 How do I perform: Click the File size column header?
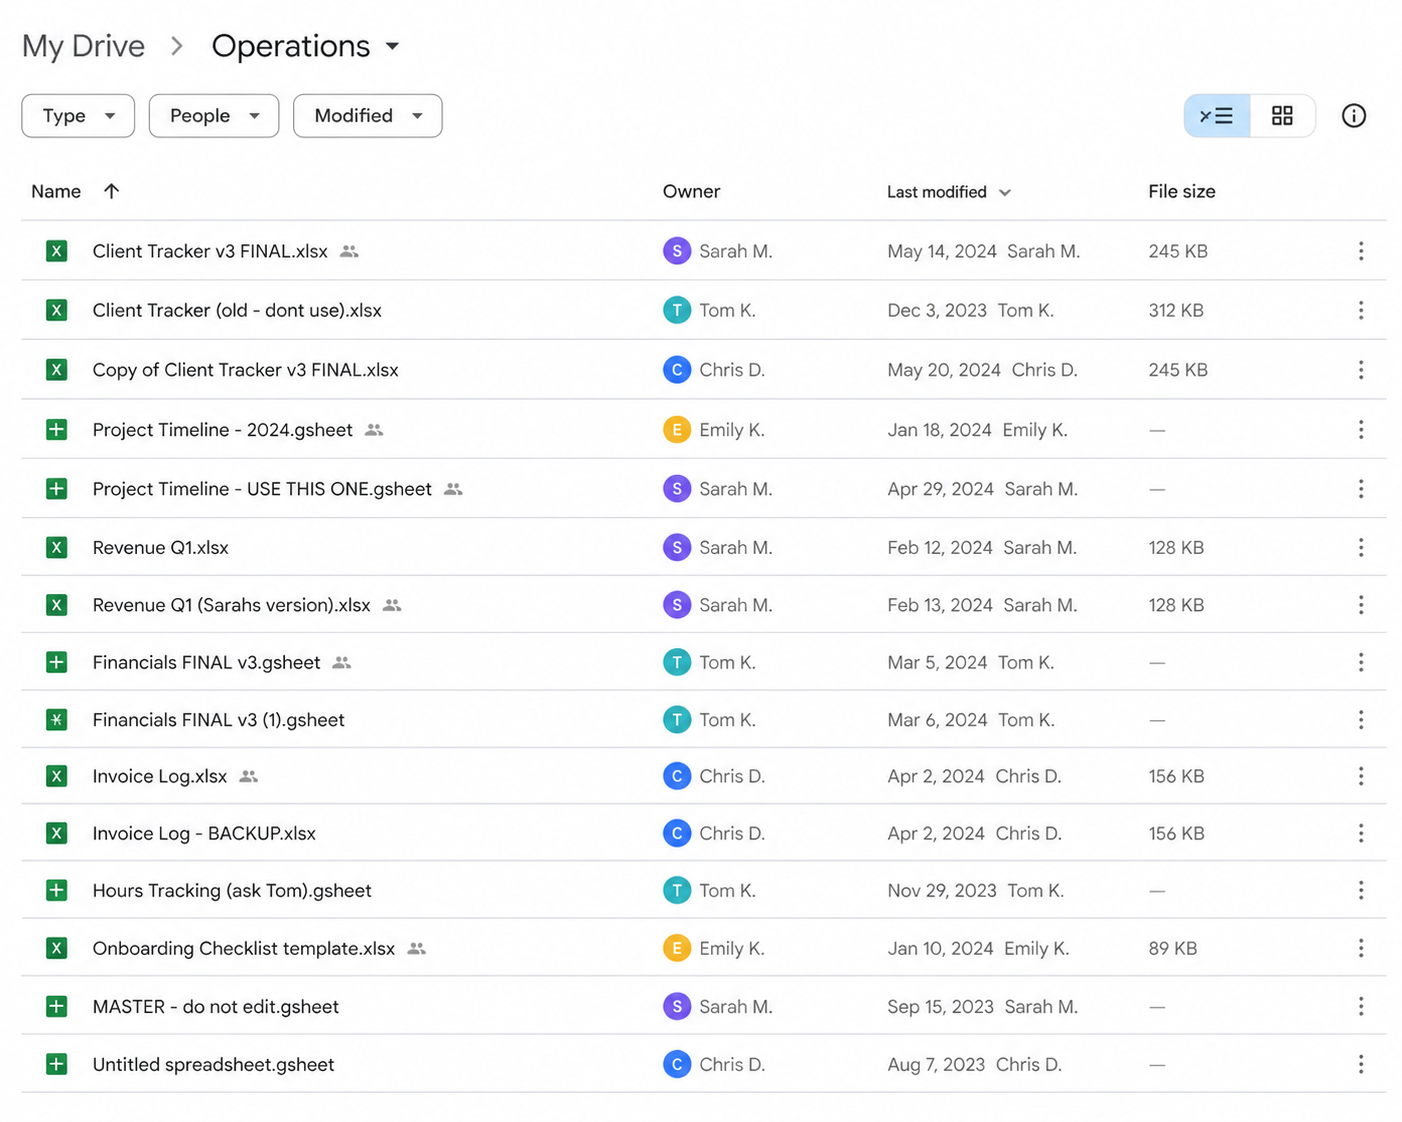(1181, 191)
